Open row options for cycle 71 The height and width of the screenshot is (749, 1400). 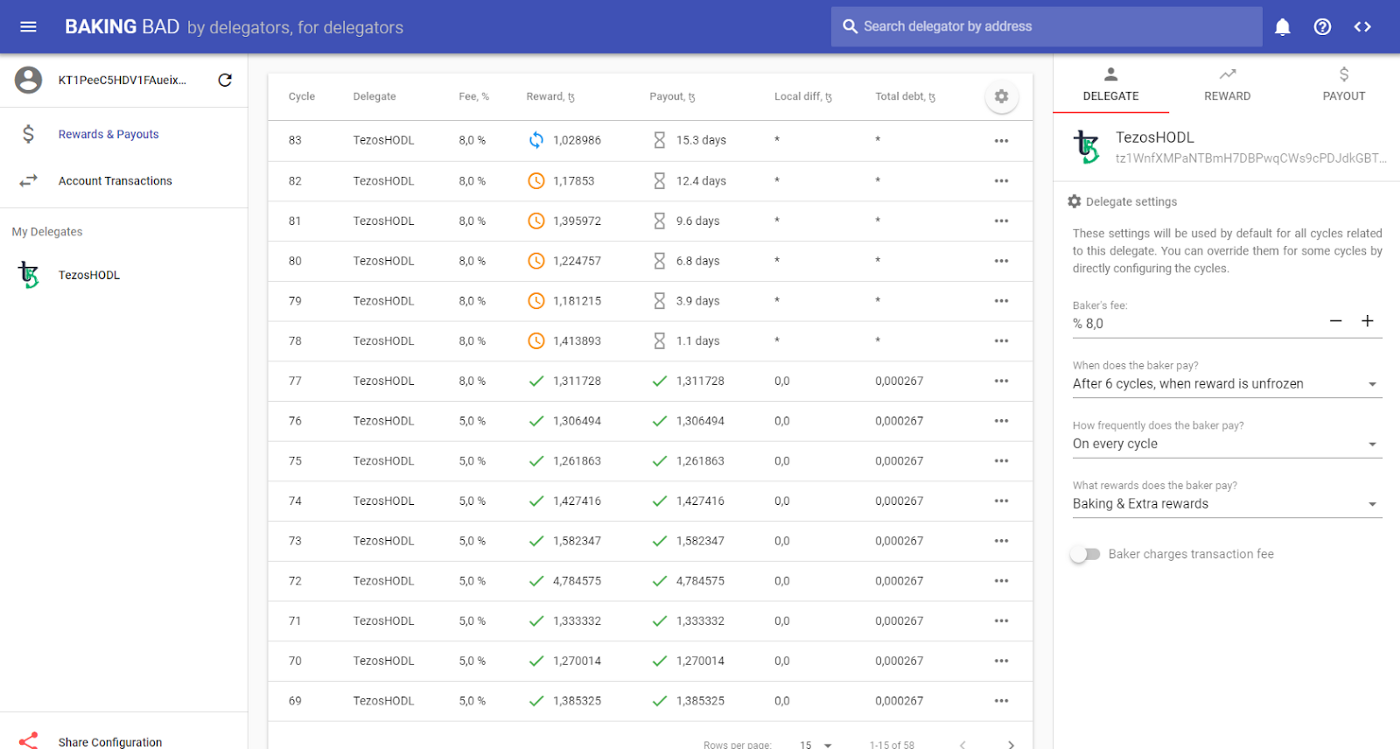[x=1001, y=621]
